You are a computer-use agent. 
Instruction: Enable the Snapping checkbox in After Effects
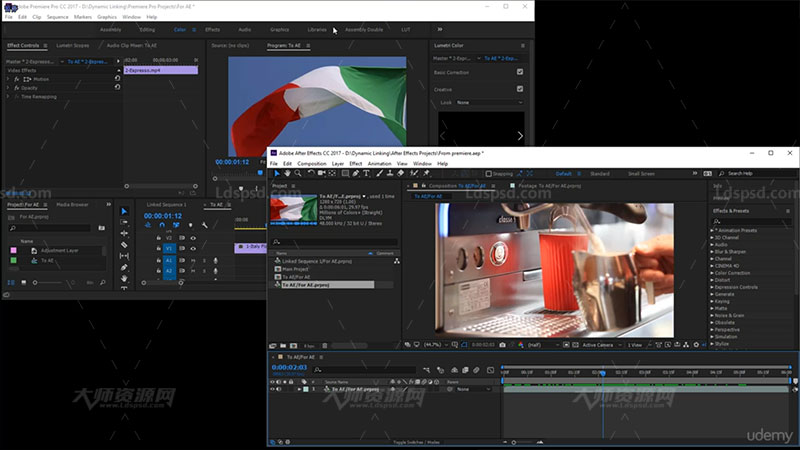(488, 173)
